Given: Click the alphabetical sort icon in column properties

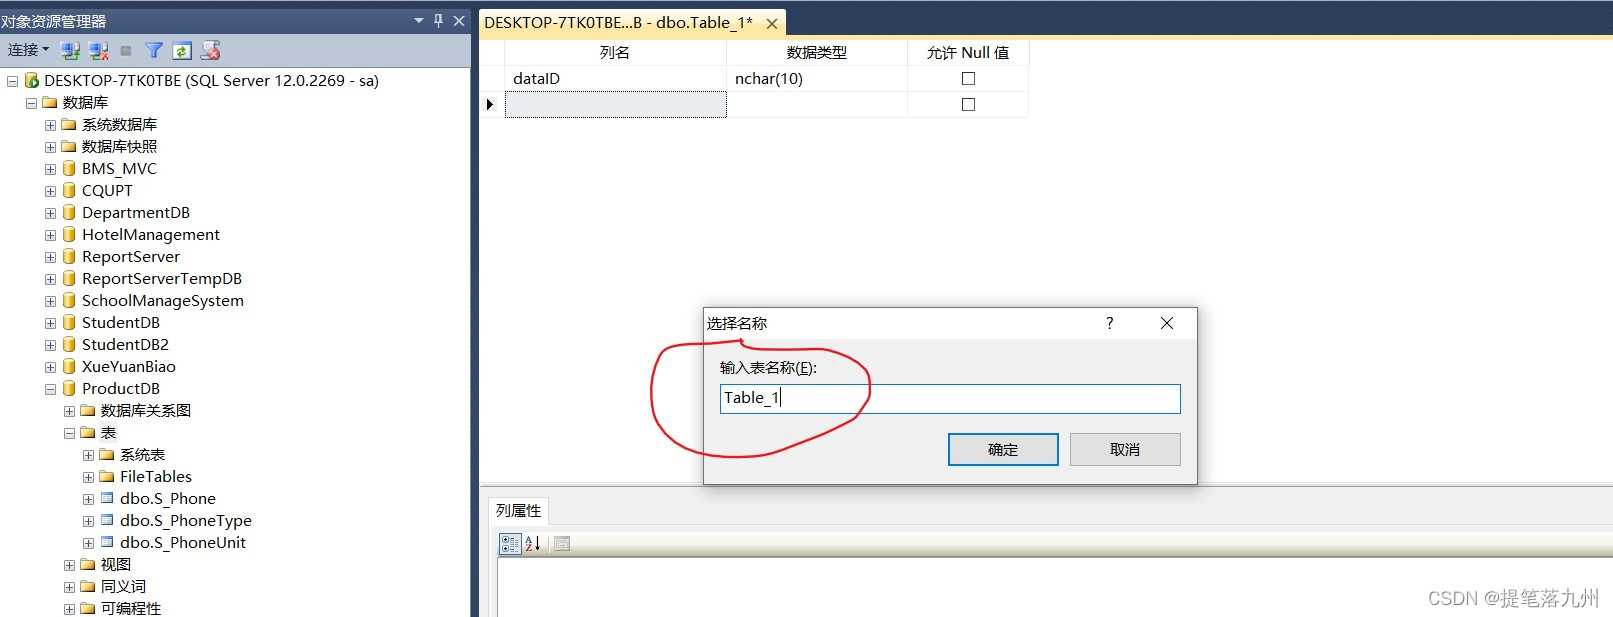Looking at the screenshot, I should click(x=532, y=543).
